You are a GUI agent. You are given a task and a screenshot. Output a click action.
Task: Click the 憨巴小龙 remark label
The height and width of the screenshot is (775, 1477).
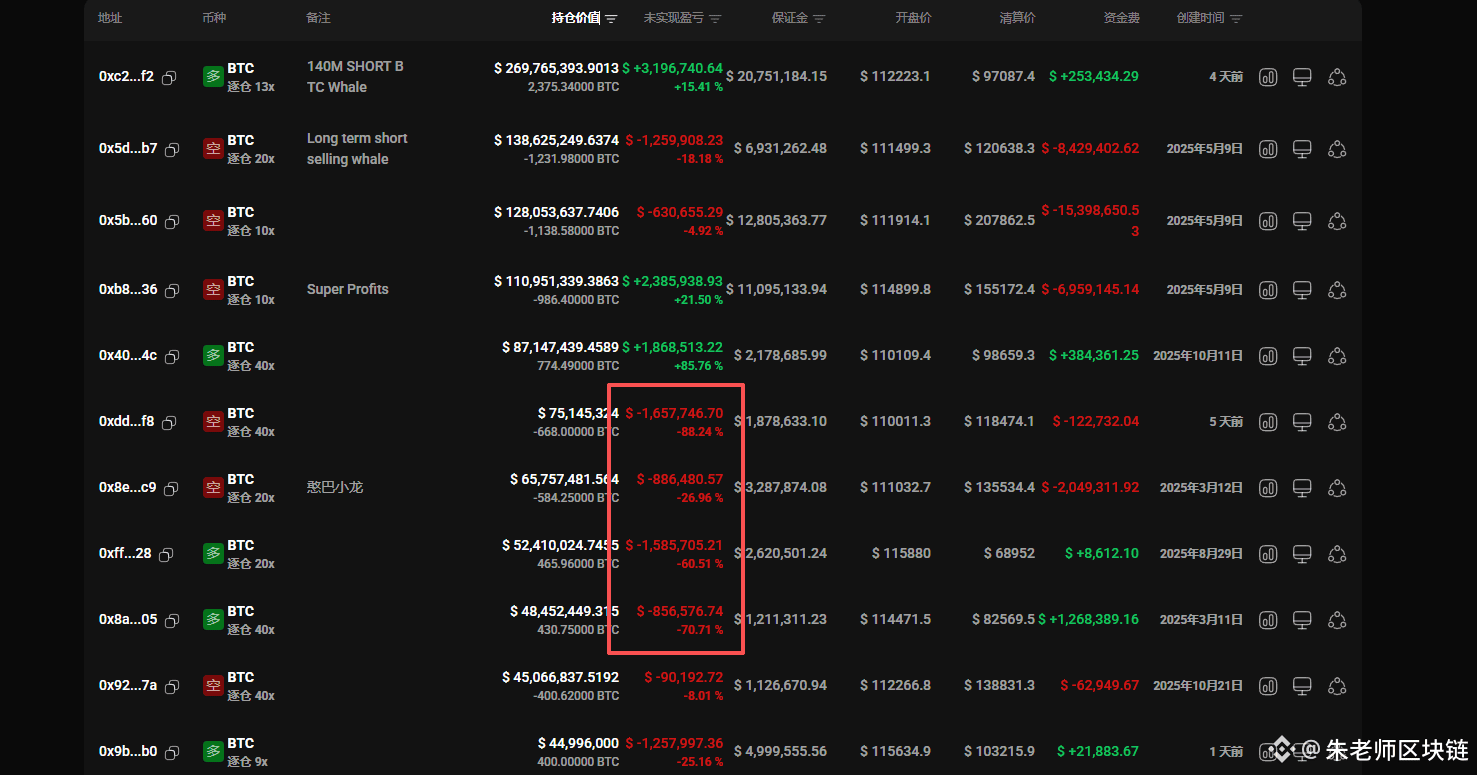tap(335, 488)
